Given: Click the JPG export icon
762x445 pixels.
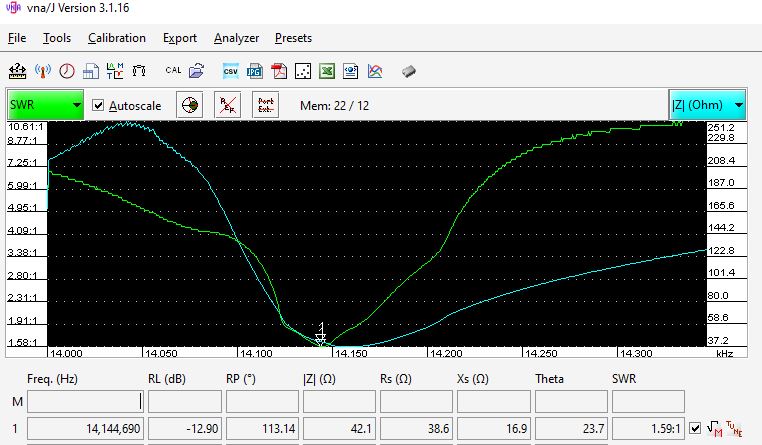Looking at the screenshot, I should tap(255, 71).
